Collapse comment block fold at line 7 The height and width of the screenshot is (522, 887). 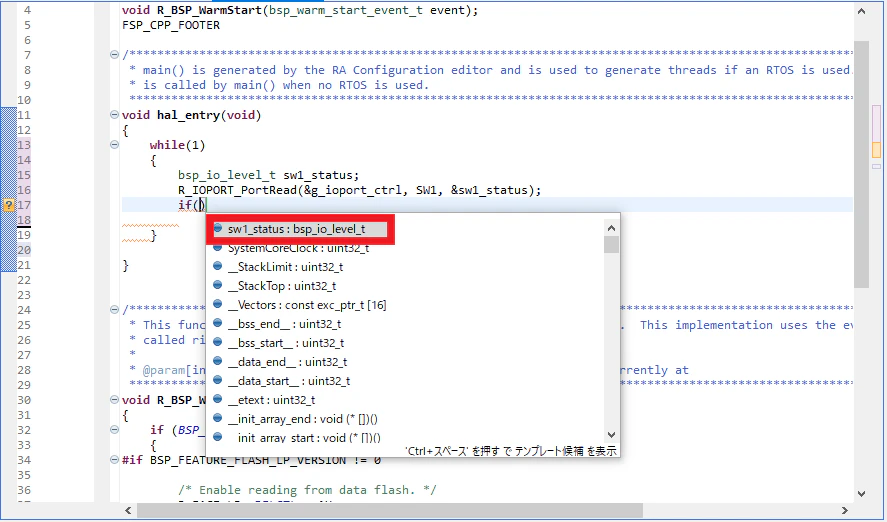coord(114,55)
